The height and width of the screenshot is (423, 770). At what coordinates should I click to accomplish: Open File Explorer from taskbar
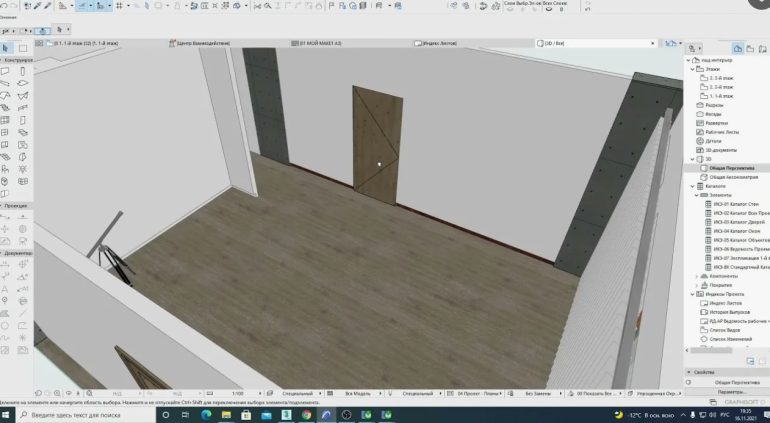click(226, 415)
